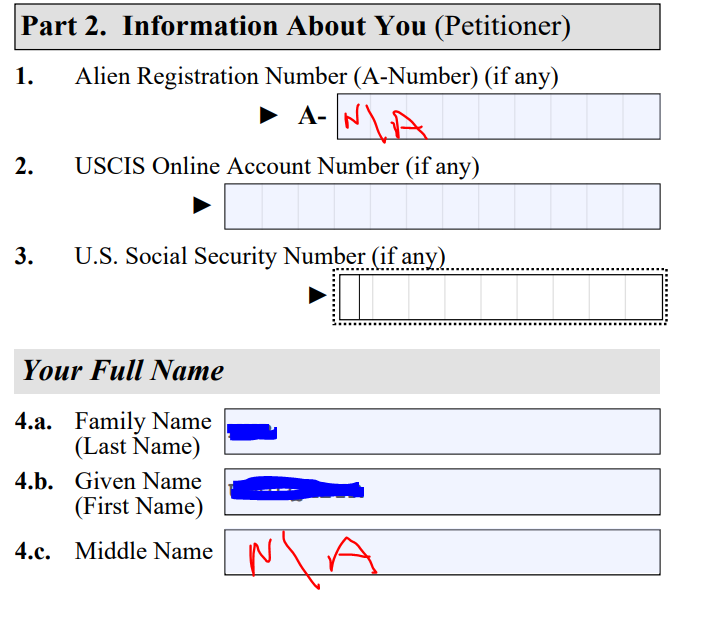Click the arrow marker before A- prefix
711x619 pixels.
click(x=268, y=115)
